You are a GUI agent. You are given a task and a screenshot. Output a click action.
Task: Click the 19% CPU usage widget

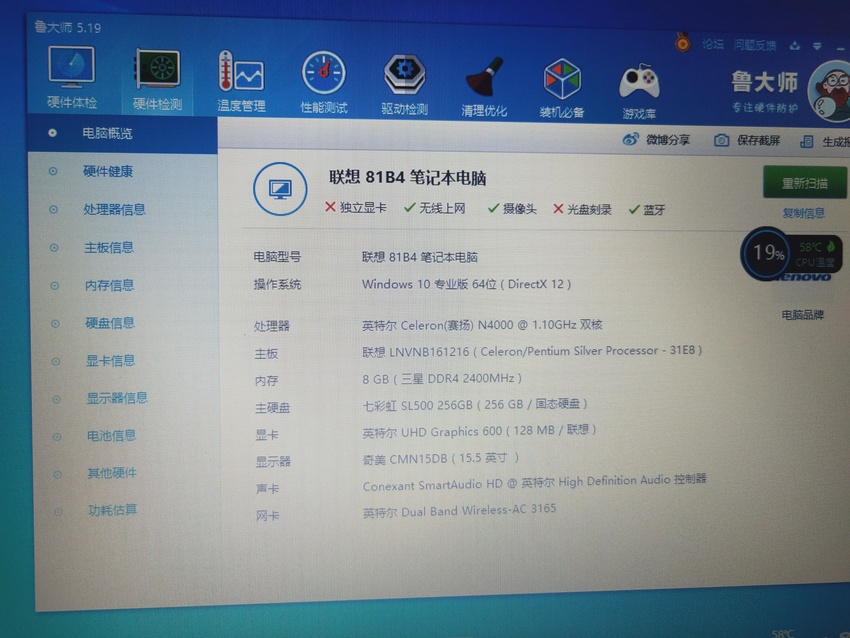[x=791, y=253]
